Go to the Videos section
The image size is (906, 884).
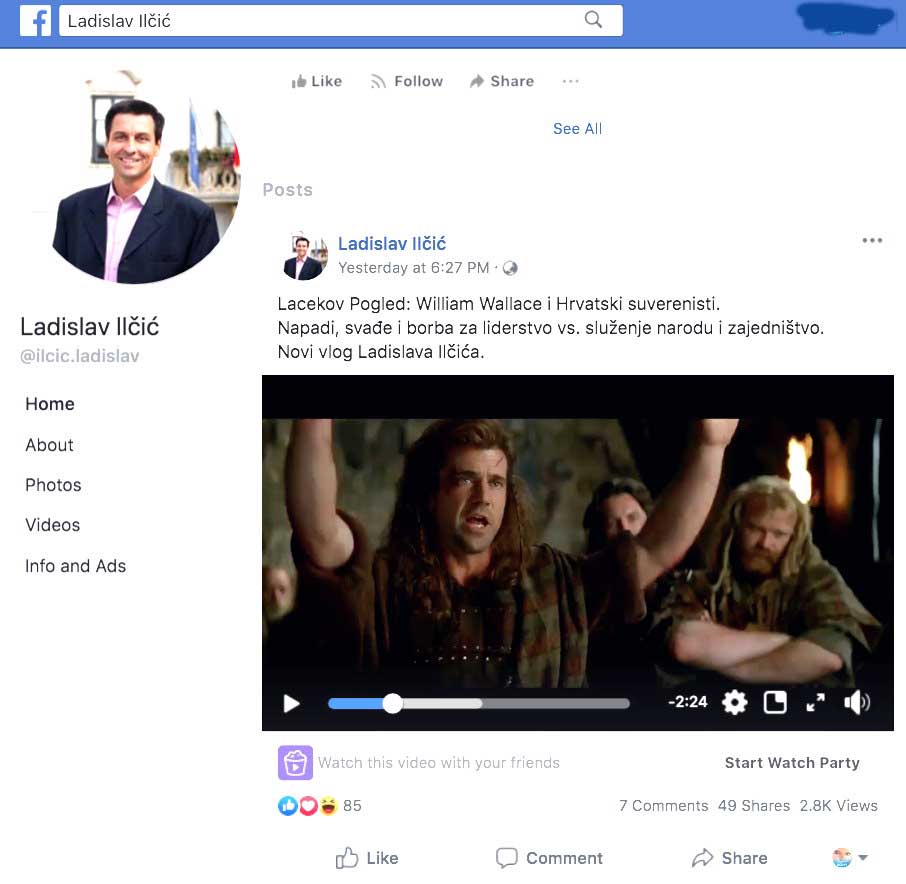coord(52,525)
